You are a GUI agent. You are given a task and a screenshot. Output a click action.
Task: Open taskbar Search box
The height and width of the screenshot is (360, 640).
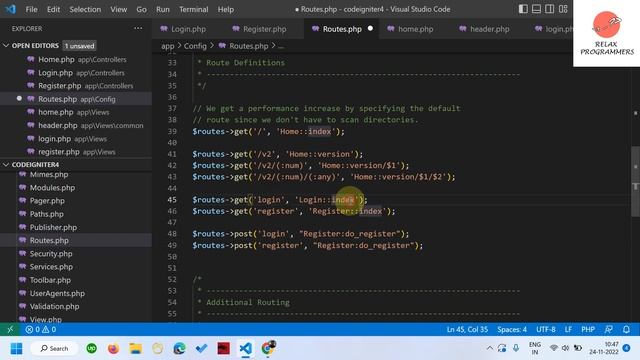[54, 349]
